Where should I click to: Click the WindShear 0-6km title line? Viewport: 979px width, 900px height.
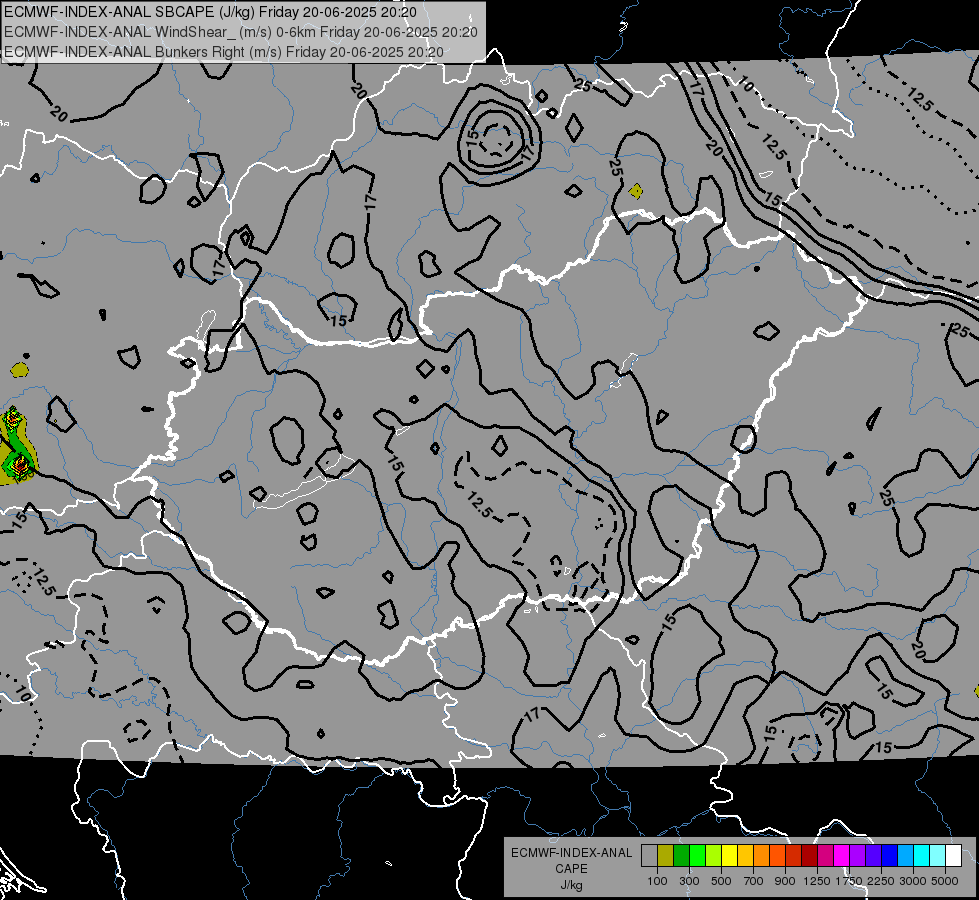241,32
